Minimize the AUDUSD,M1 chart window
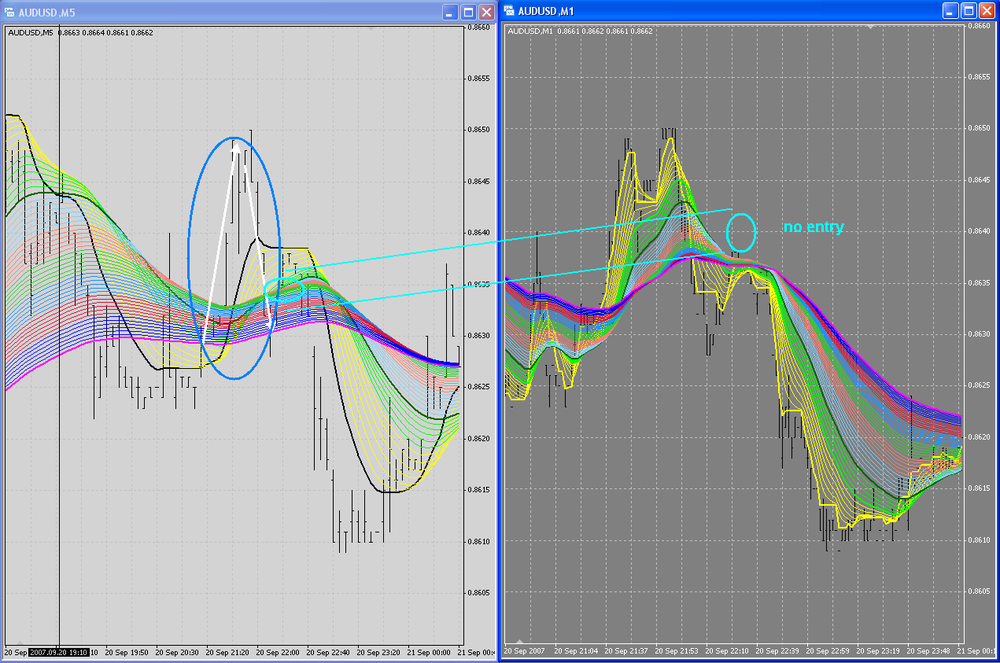The image size is (1000, 663). point(950,11)
